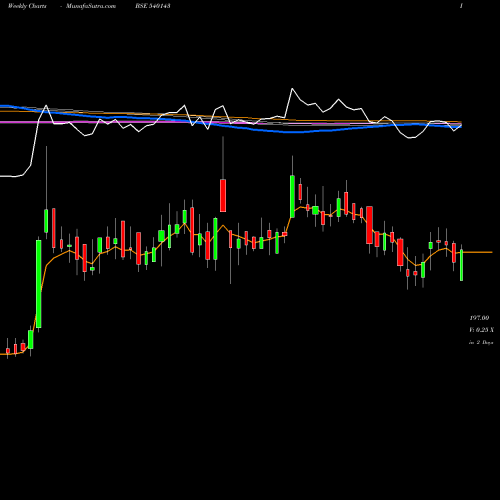Click the 'MunafaSutra.com' label
Screen dimensions: 500x500
[91, 6]
